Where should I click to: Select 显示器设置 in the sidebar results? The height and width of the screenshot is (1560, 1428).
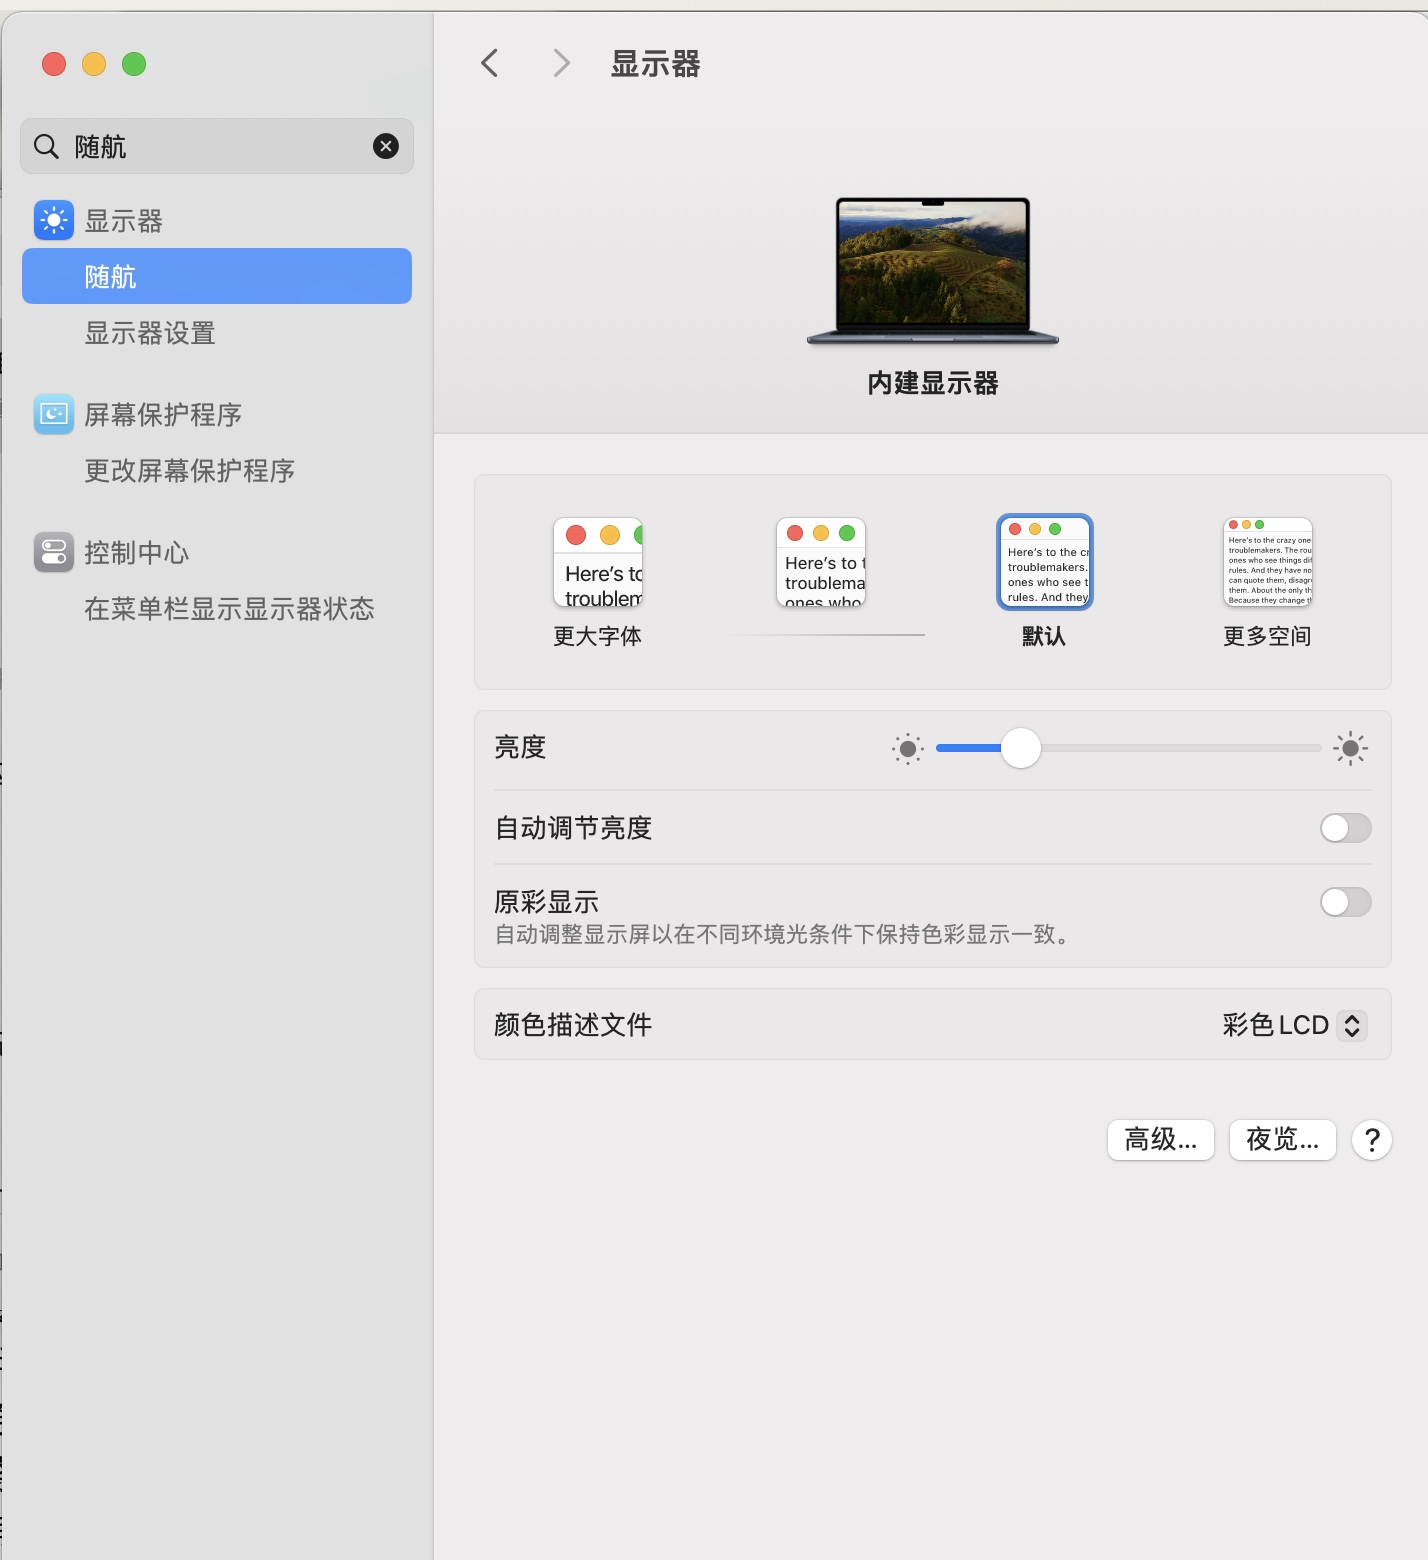coord(150,333)
